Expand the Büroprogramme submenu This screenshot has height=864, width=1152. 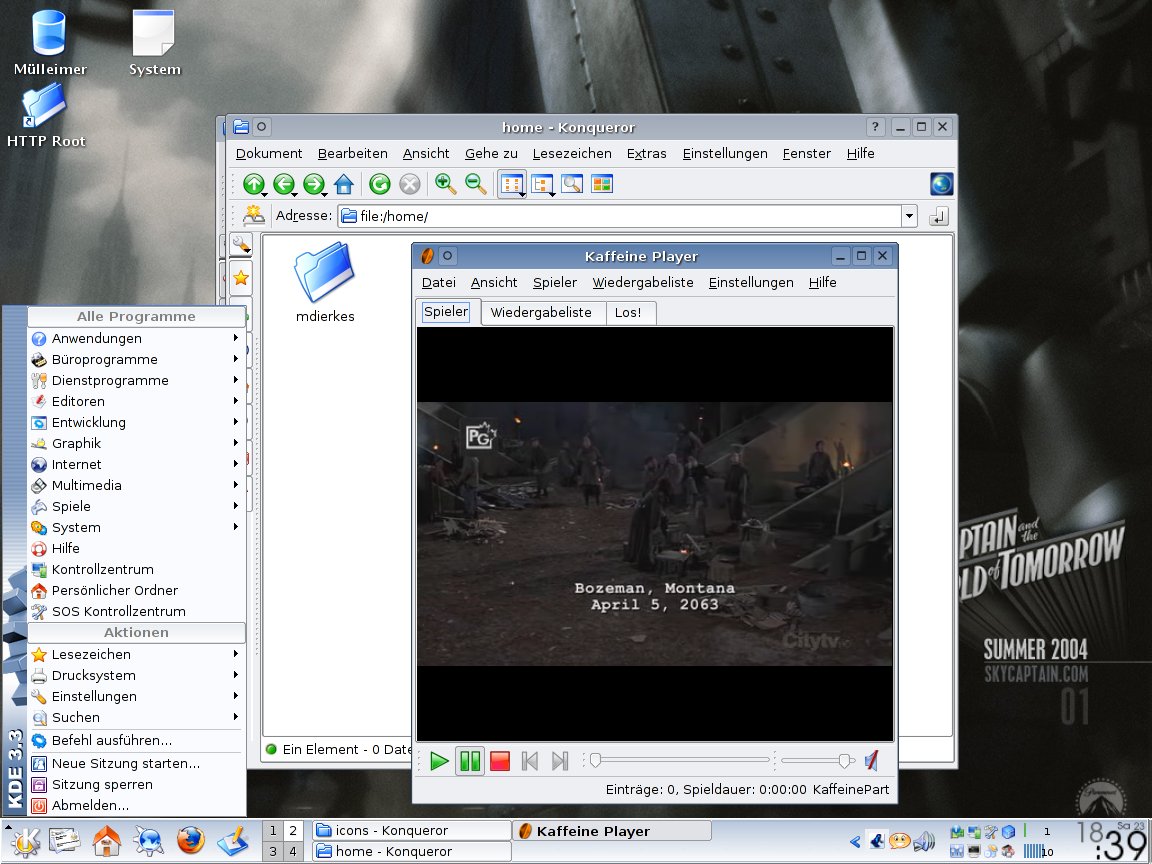136,359
